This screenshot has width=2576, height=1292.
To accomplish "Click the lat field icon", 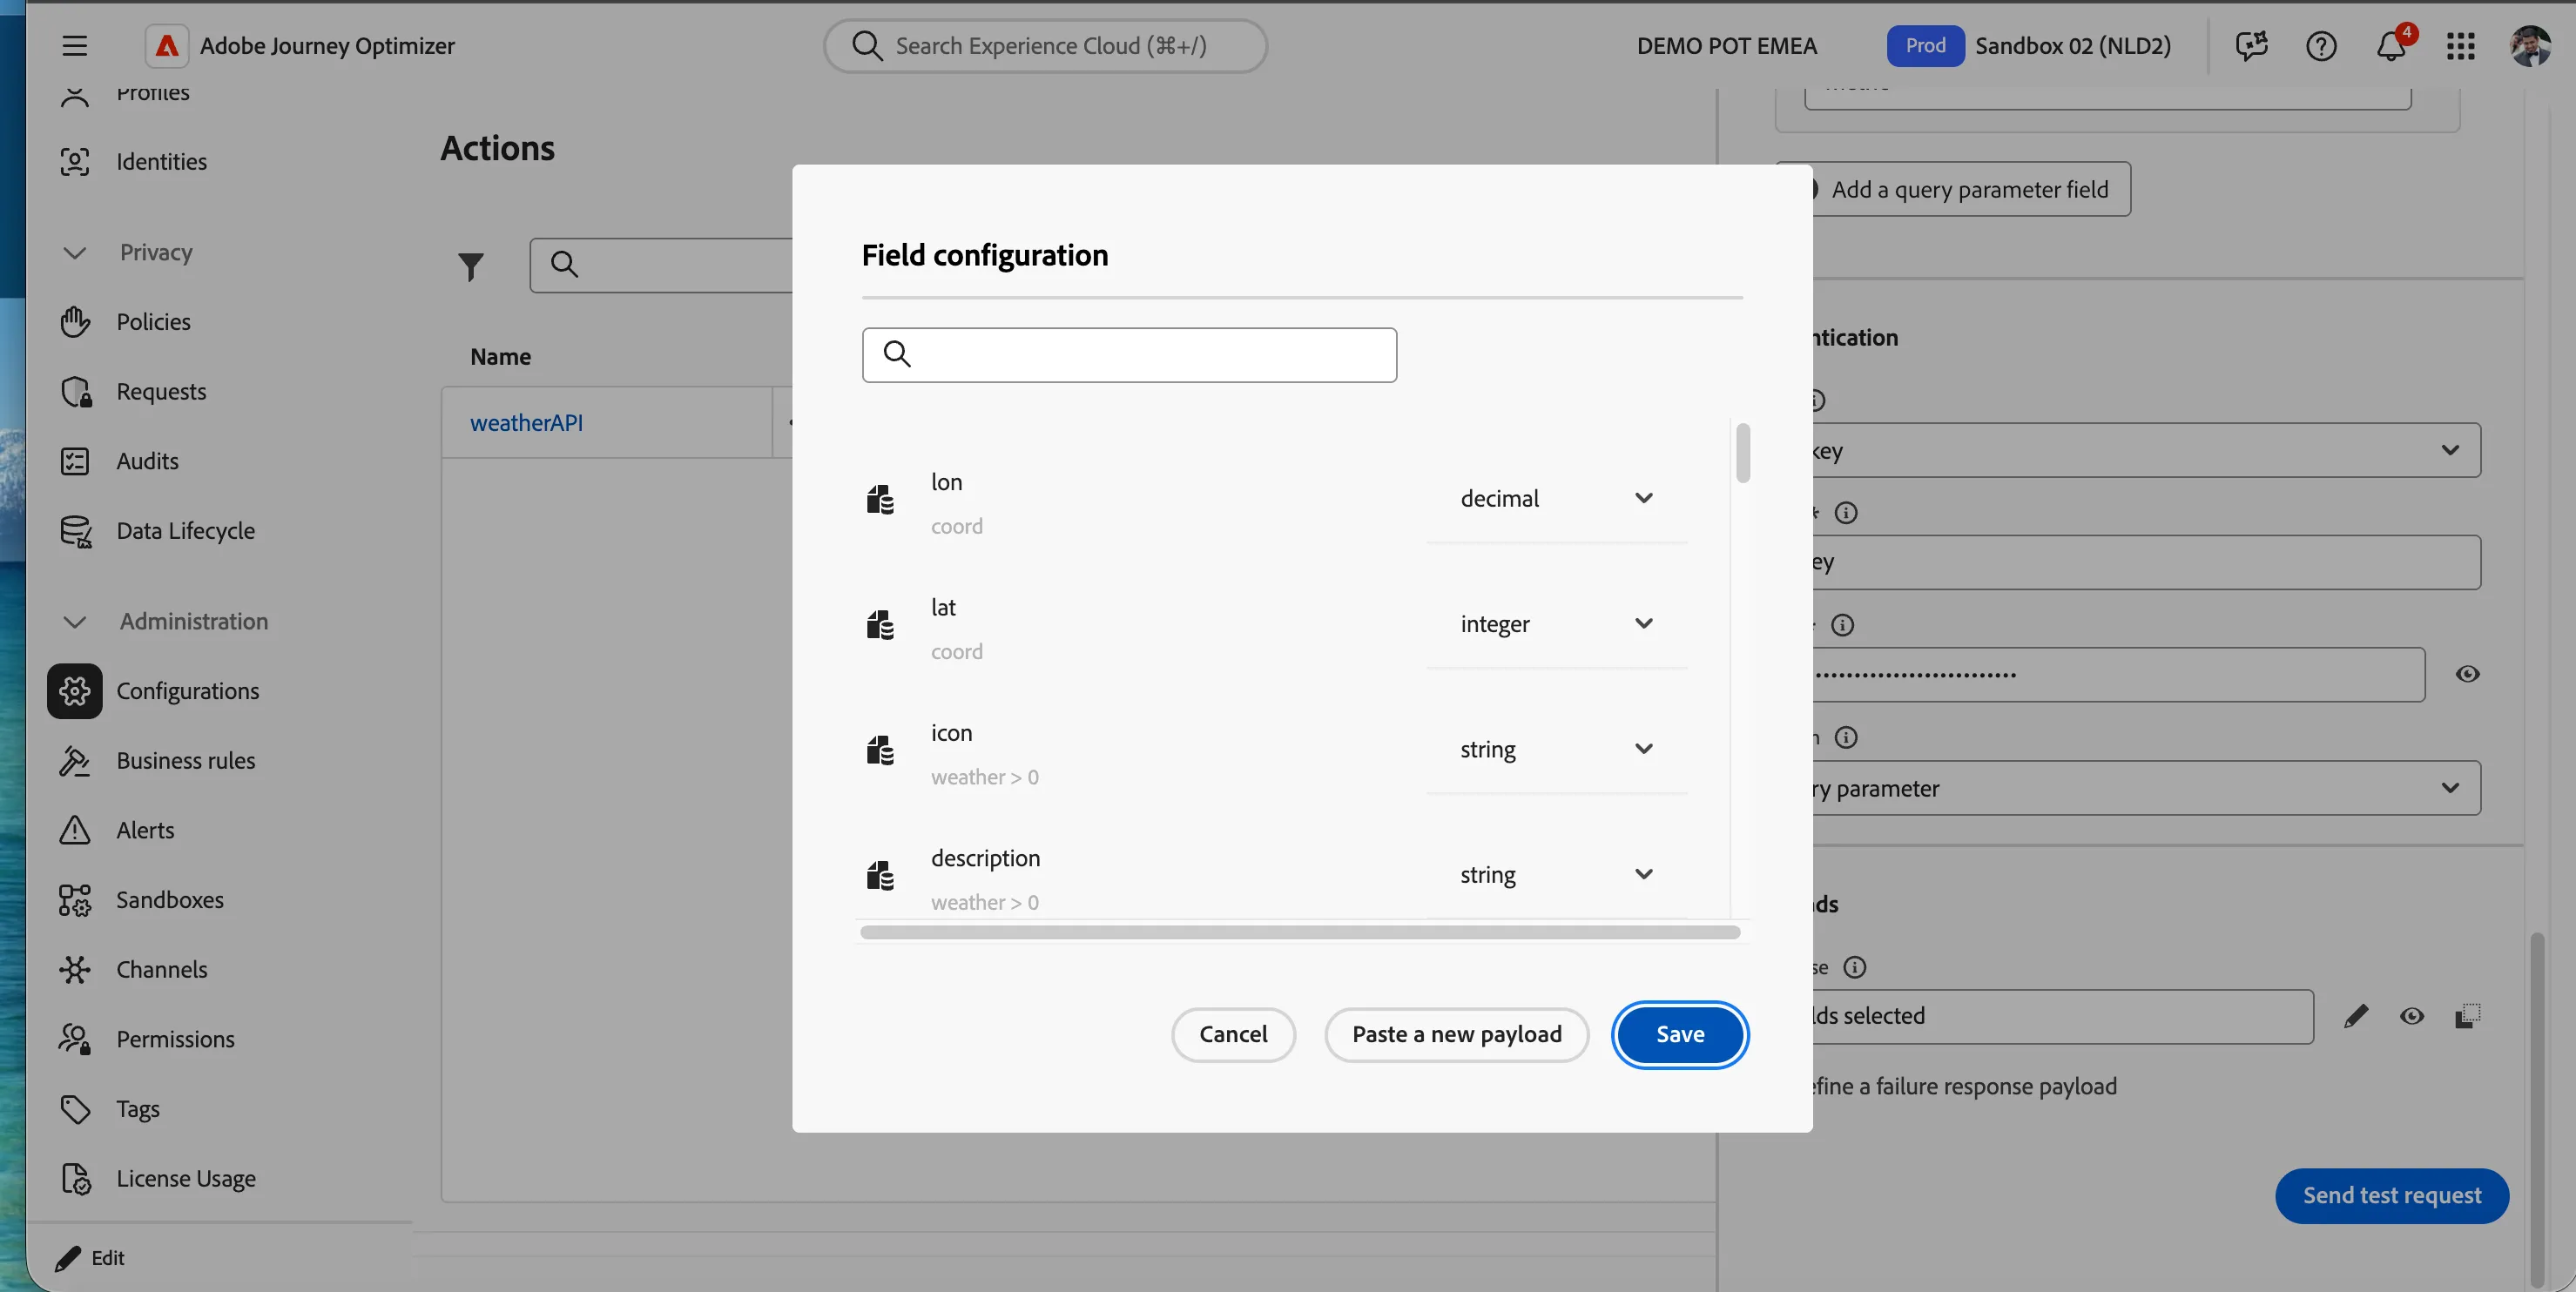I will (x=880, y=624).
